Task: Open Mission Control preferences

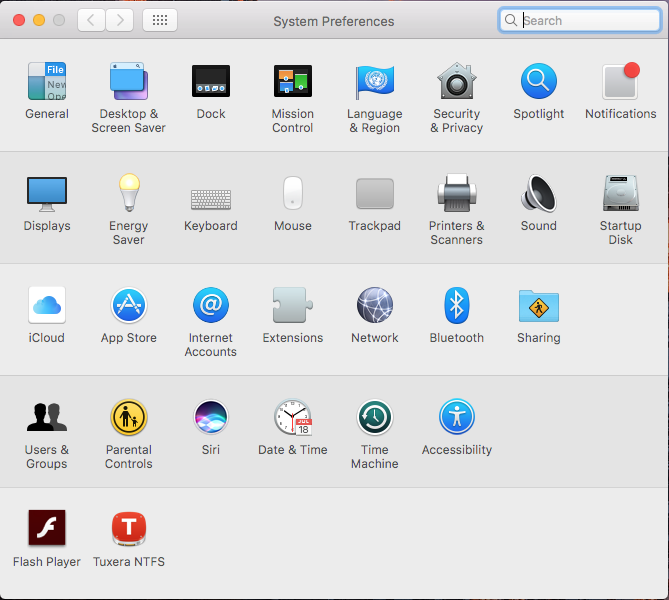Action: 293,82
